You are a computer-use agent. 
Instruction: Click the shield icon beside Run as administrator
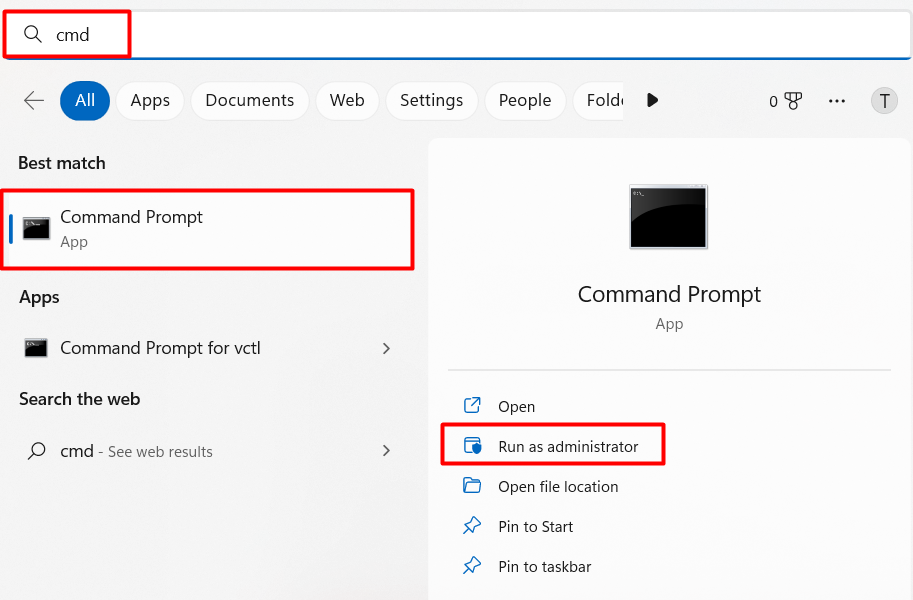(x=471, y=445)
